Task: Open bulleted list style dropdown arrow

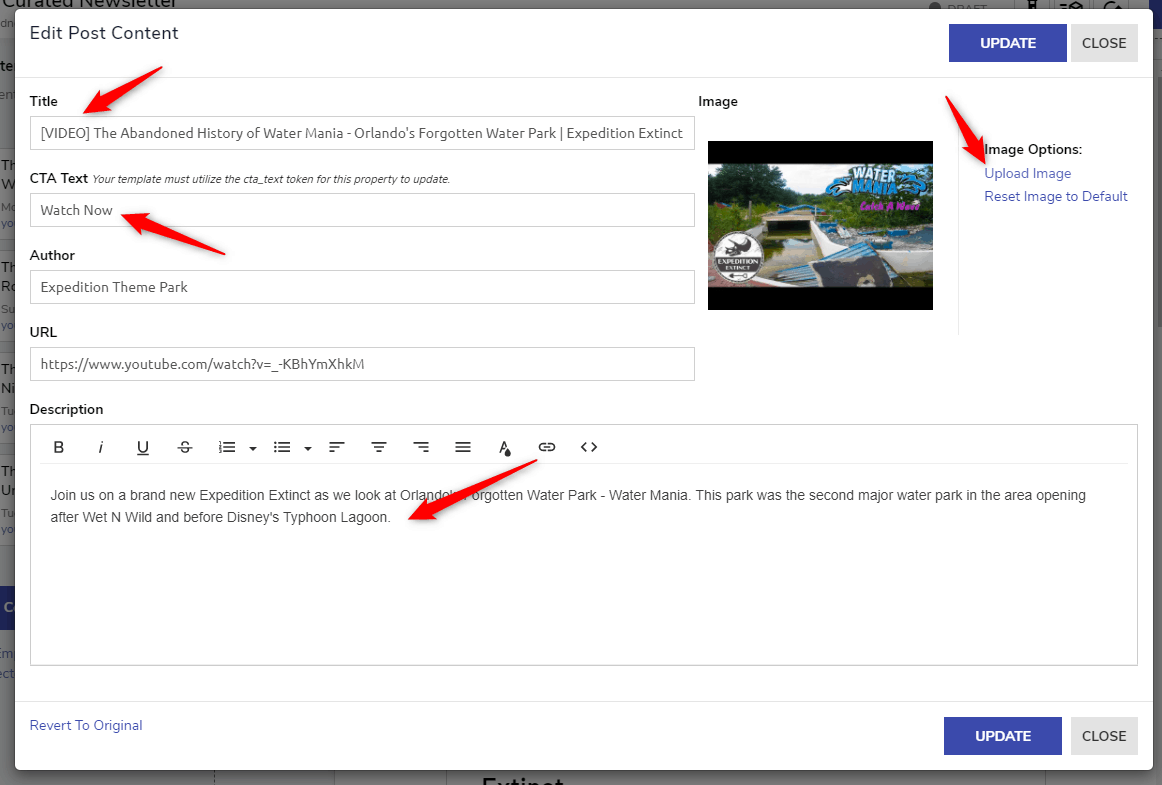Action: tap(308, 448)
